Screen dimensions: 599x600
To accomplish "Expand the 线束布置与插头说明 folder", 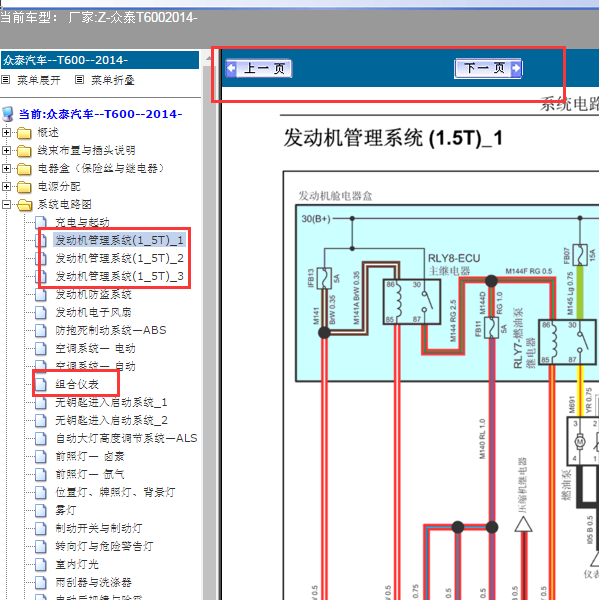I will (x=6, y=150).
